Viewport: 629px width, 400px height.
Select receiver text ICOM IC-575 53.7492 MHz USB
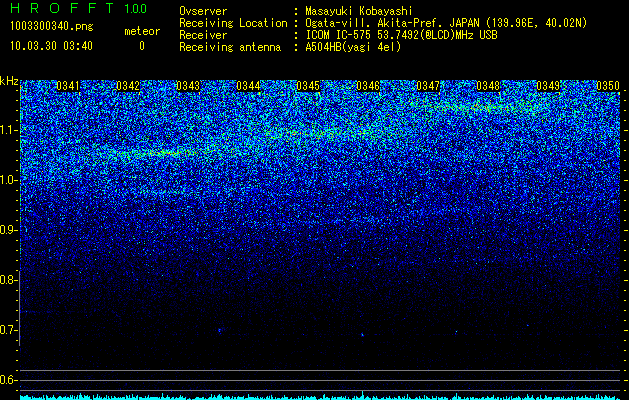tap(401, 35)
